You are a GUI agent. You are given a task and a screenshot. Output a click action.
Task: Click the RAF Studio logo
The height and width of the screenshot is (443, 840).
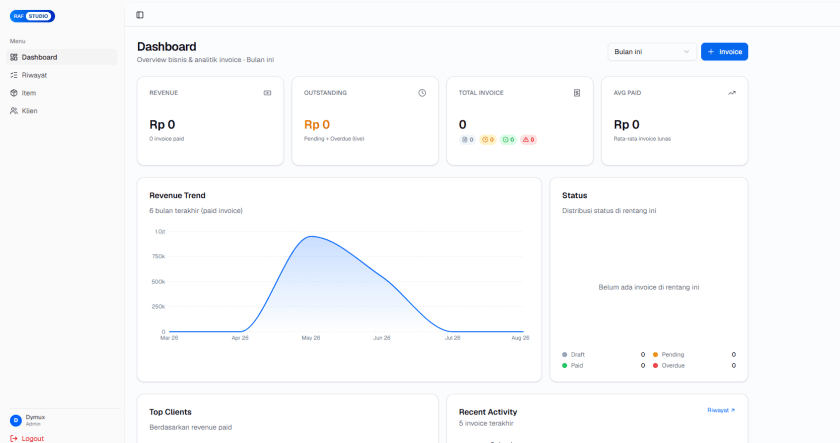click(32, 16)
